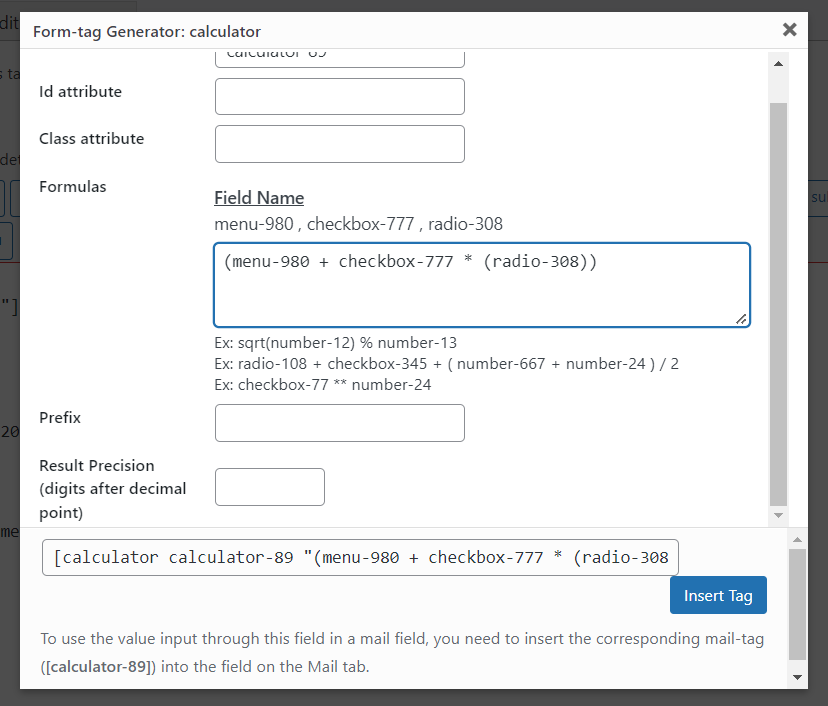This screenshot has width=828, height=706.
Task: Click the footer panel scrollbar thumb
Action: click(x=797, y=605)
